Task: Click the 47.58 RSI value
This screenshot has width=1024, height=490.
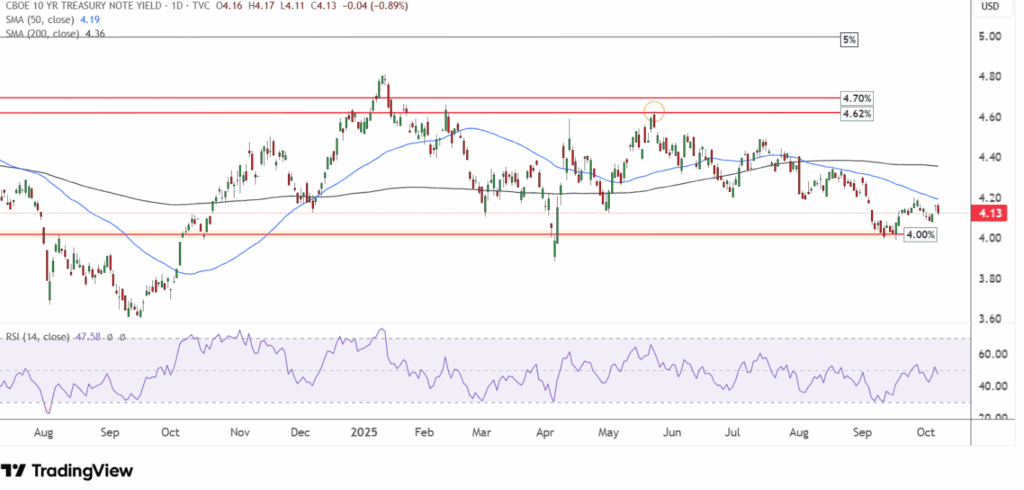Action: (88, 338)
